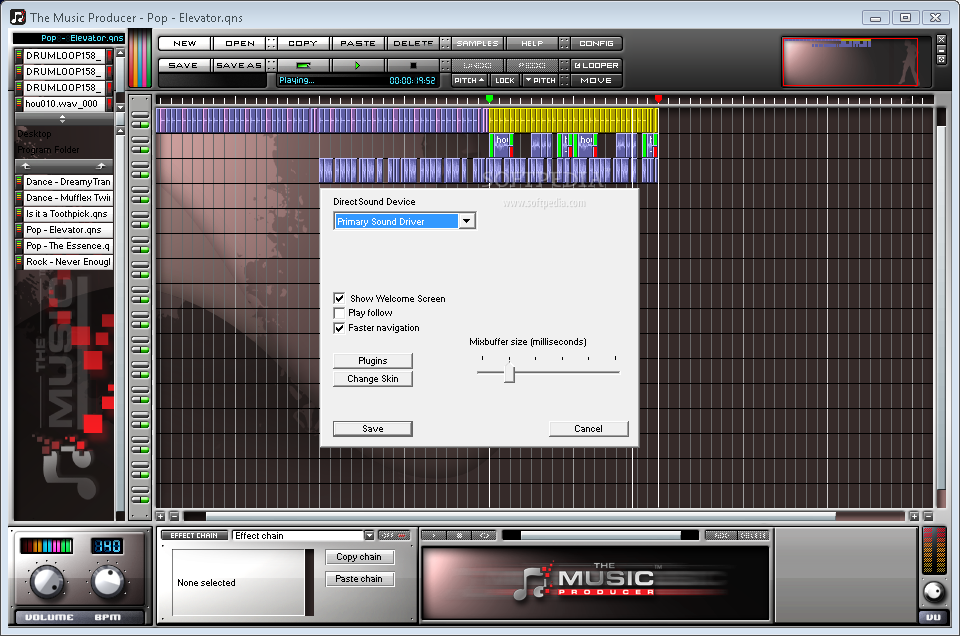
Task: Click the minus zoom icon right of the timeline scrollbar
Action: 928,516
